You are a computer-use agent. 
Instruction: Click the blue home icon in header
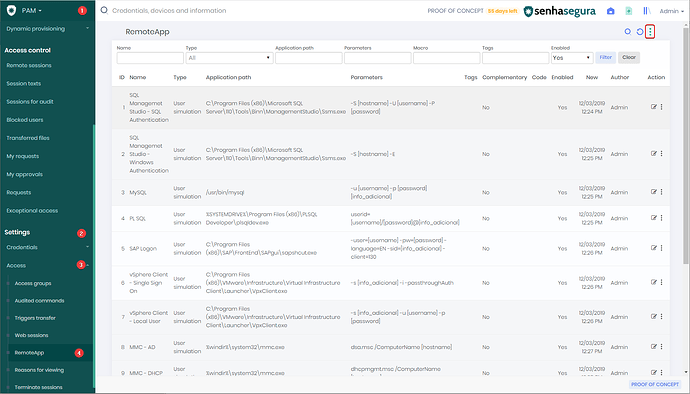(x=610, y=11)
